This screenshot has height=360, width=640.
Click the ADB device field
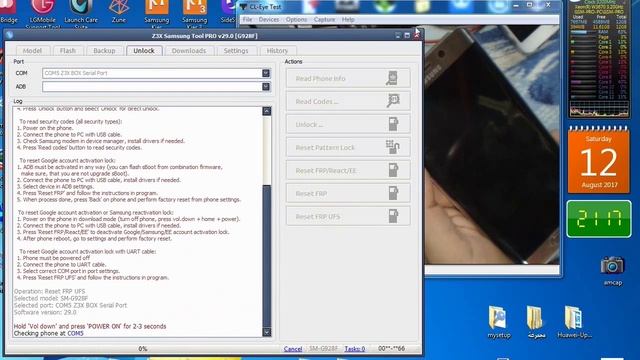(x=152, y=87)
